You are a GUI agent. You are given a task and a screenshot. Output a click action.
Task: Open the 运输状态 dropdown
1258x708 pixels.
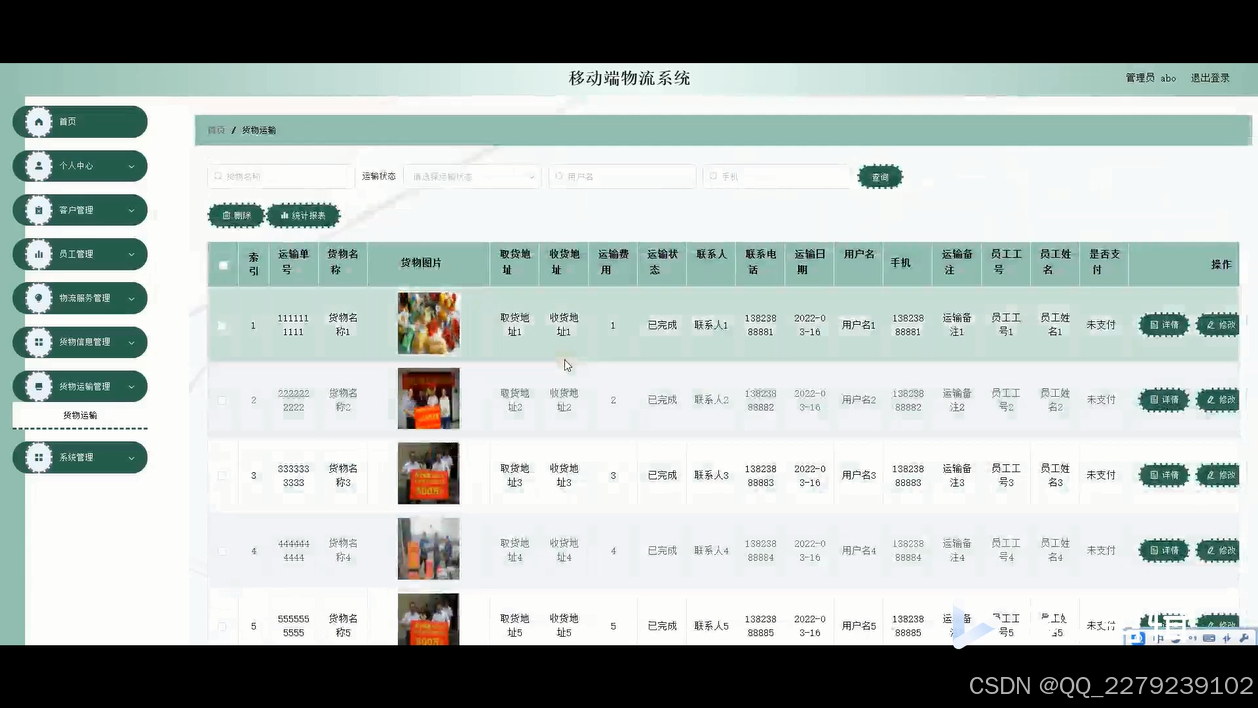[470, 176]
